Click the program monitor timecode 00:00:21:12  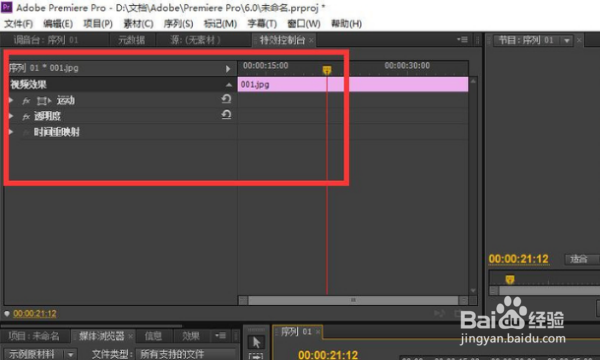[x=518, y=259]
